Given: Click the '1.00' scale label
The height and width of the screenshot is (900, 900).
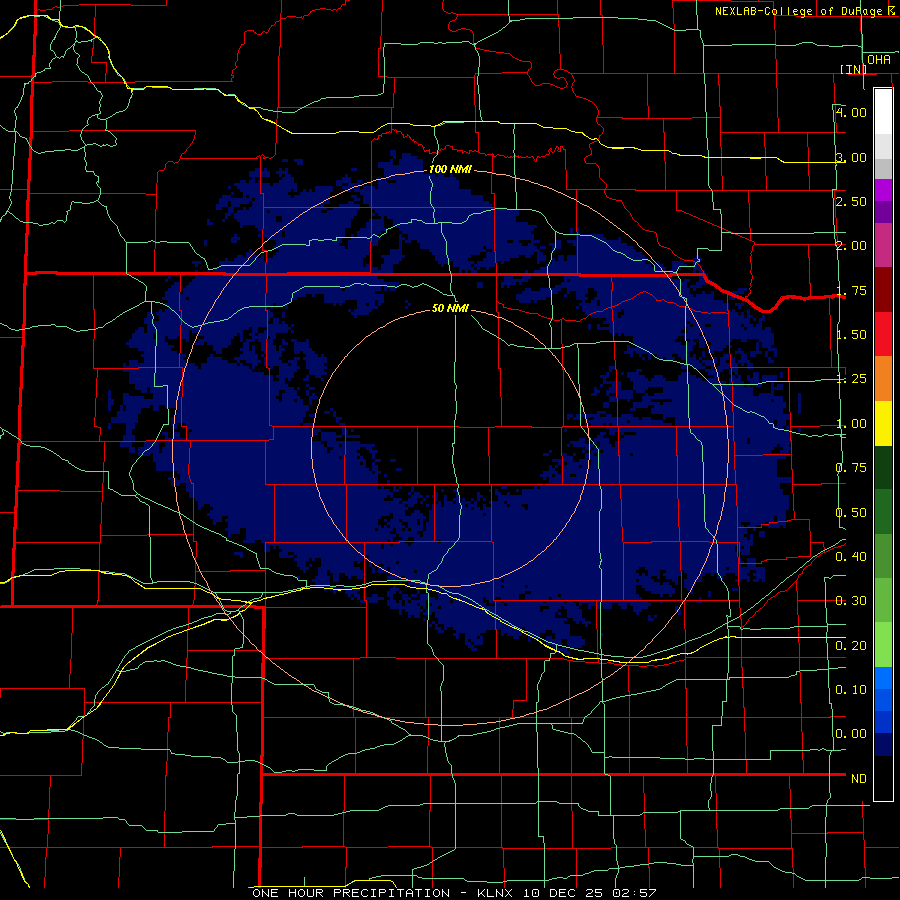Looking at the screenshot, I should pos(851,424).
